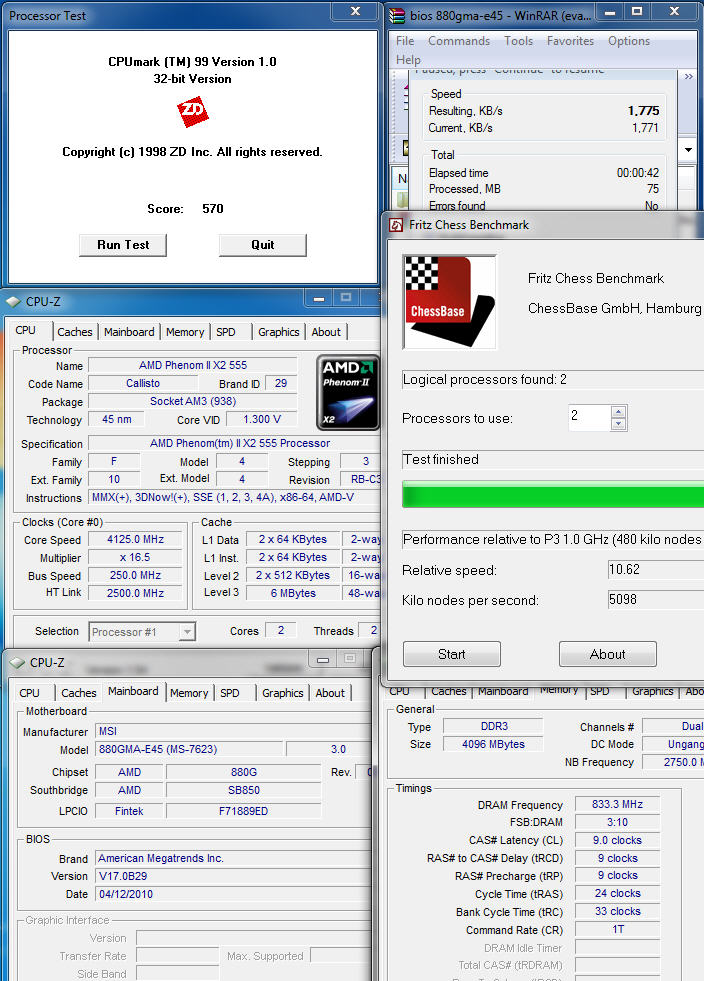The height and width of the screenshot is (981, 704).
Task: Click the WinRAR title bar icon
Action: pyautogui.click(x=397, y=16)
